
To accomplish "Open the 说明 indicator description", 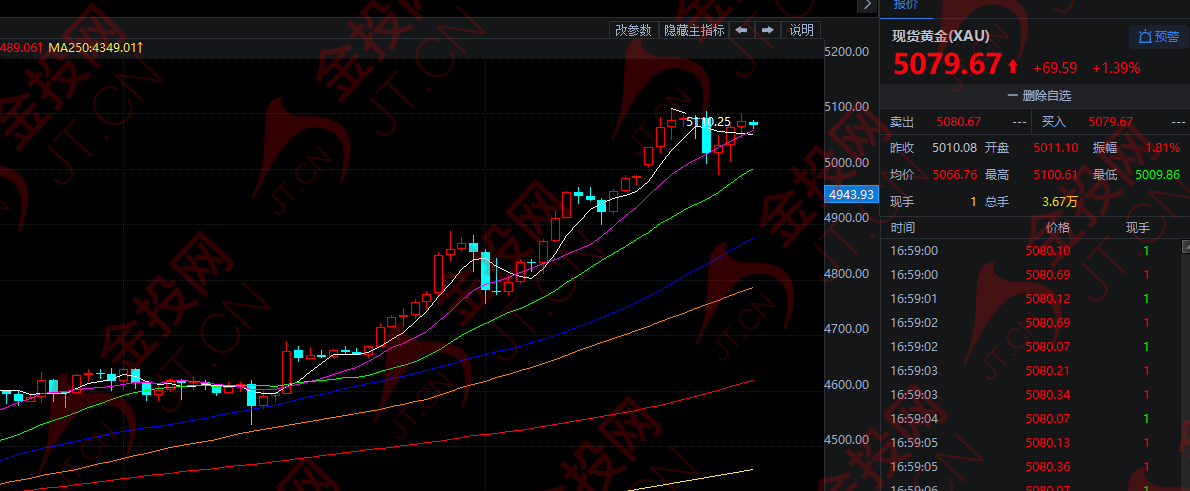I will tap(801, 30).
